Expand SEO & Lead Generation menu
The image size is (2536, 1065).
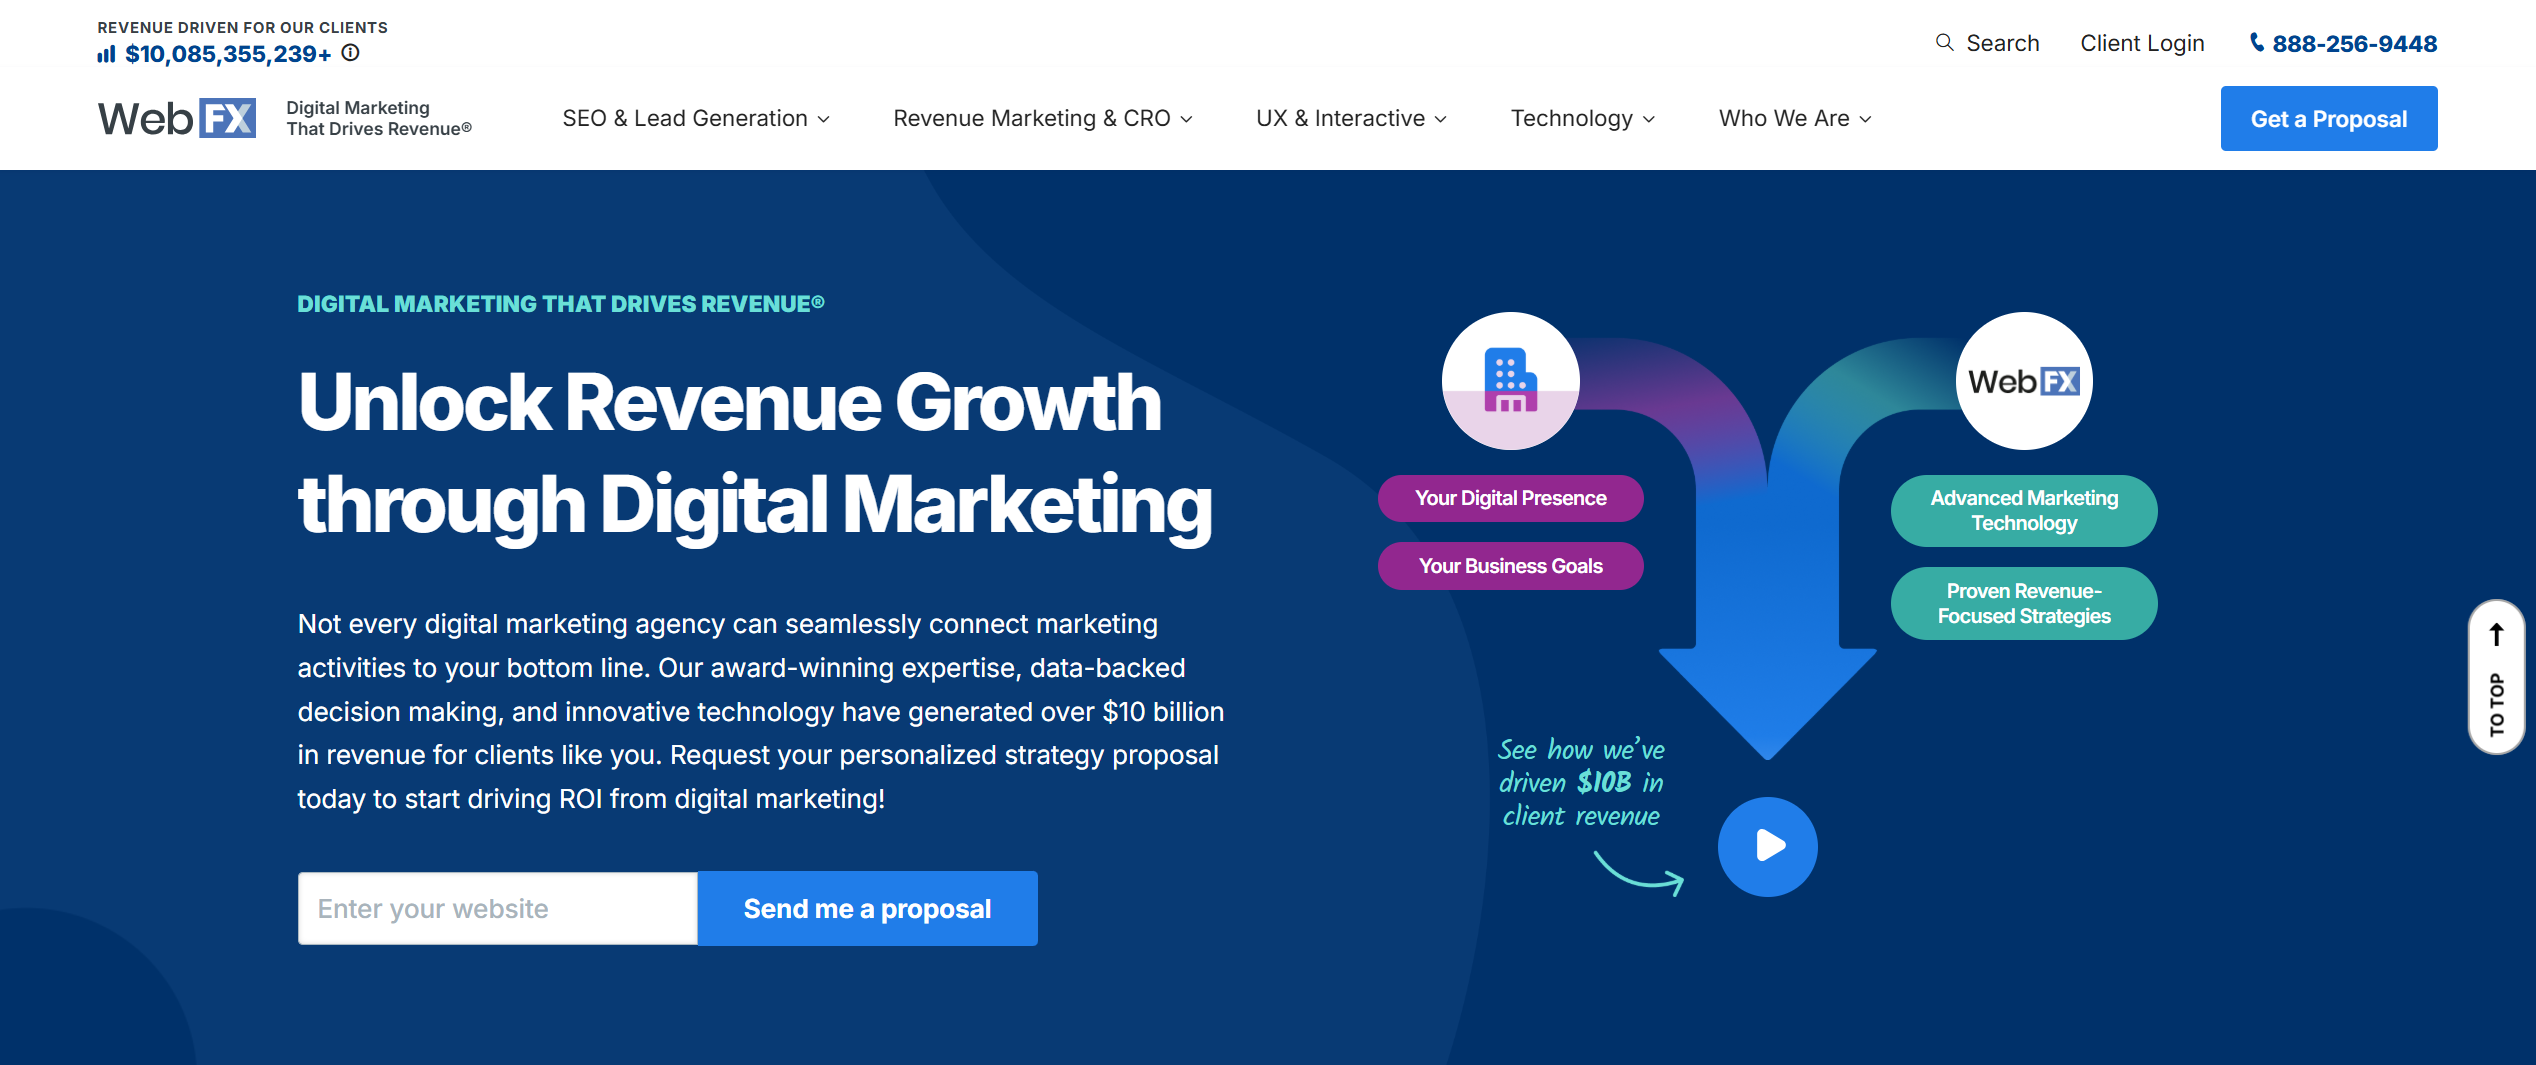pos(695,118)
